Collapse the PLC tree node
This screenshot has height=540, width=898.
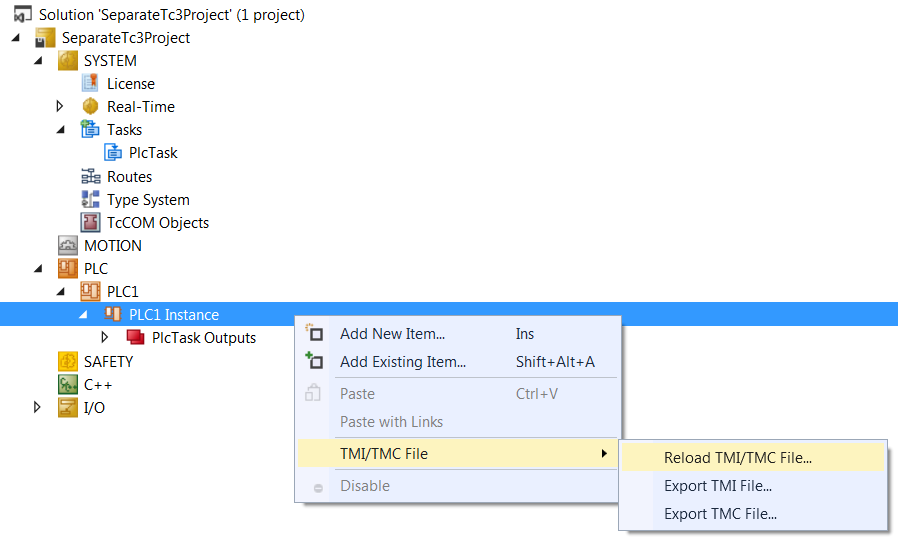point(38,269)
